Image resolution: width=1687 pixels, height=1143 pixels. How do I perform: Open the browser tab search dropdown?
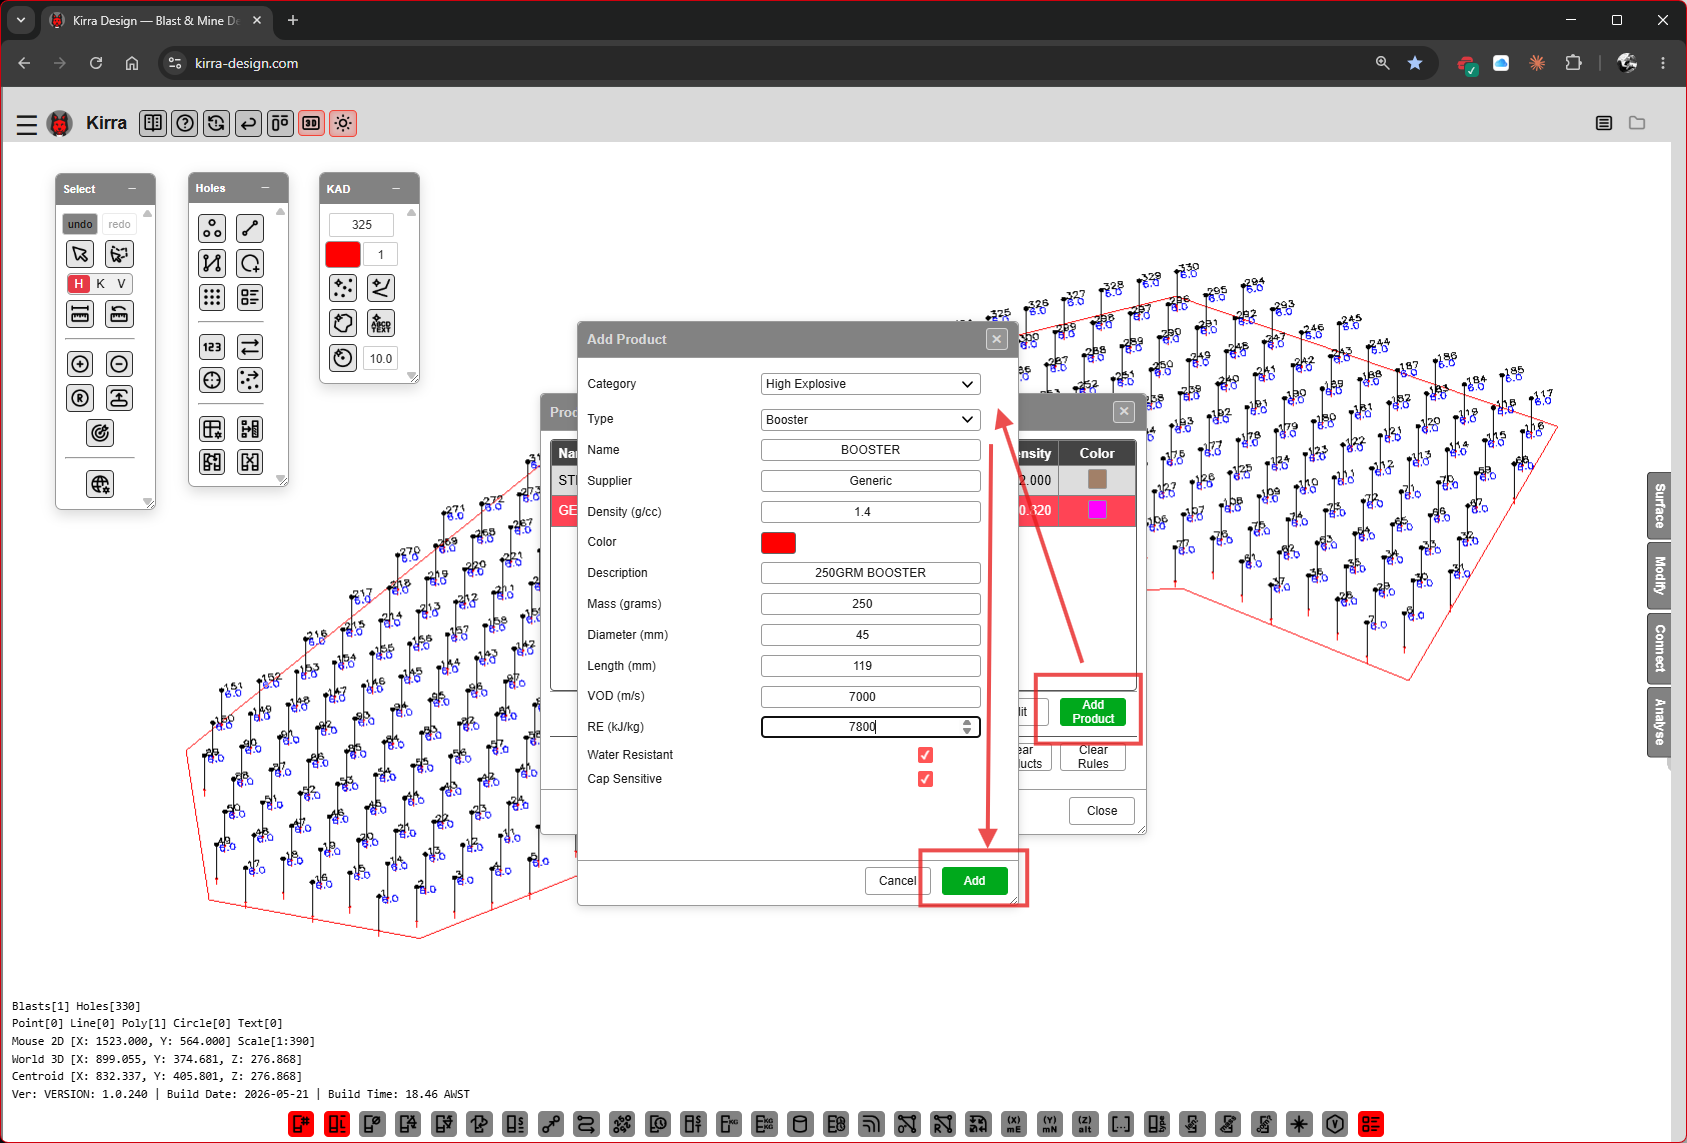[x=21, y=20]
